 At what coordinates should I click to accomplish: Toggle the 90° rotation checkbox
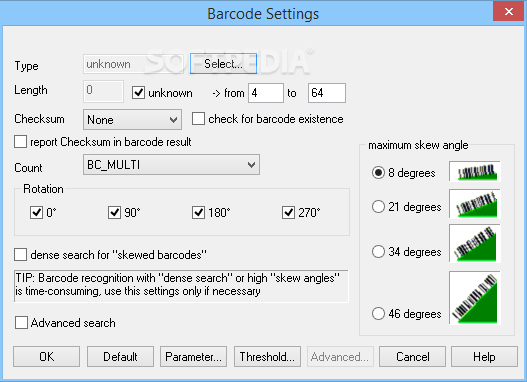point(114,212)
